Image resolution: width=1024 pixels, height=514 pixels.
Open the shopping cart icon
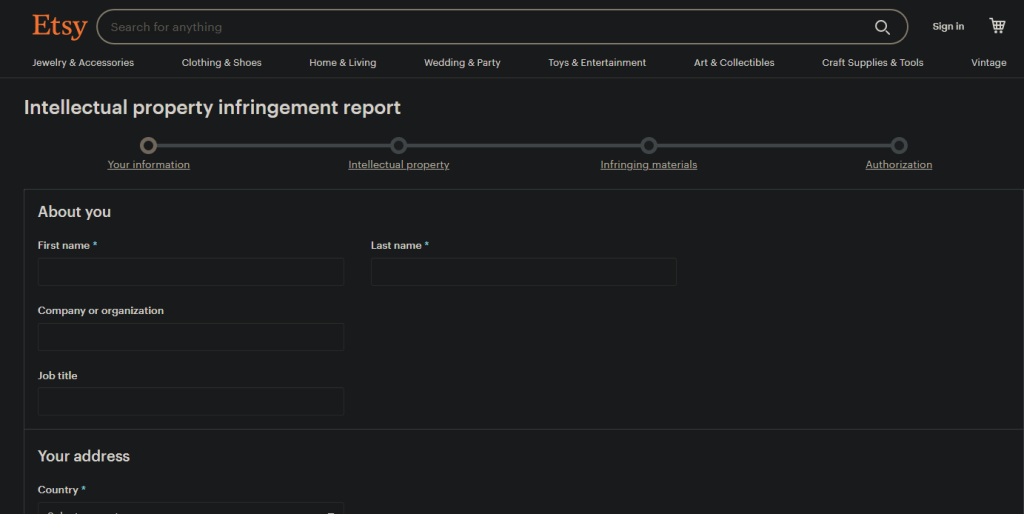click(x=997, y=26)
